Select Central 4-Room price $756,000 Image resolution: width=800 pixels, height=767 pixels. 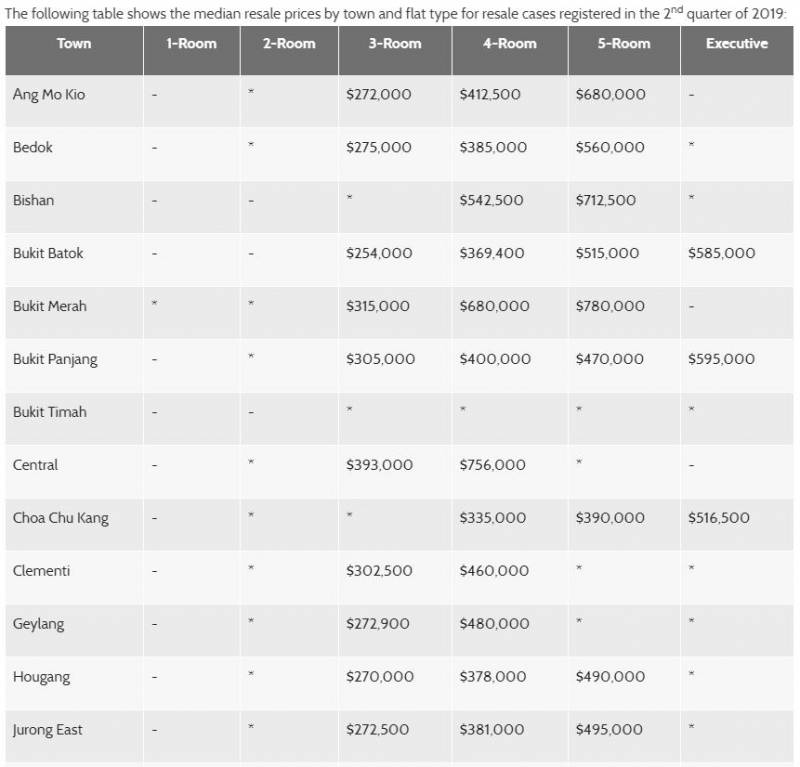(x=492, y=465)
